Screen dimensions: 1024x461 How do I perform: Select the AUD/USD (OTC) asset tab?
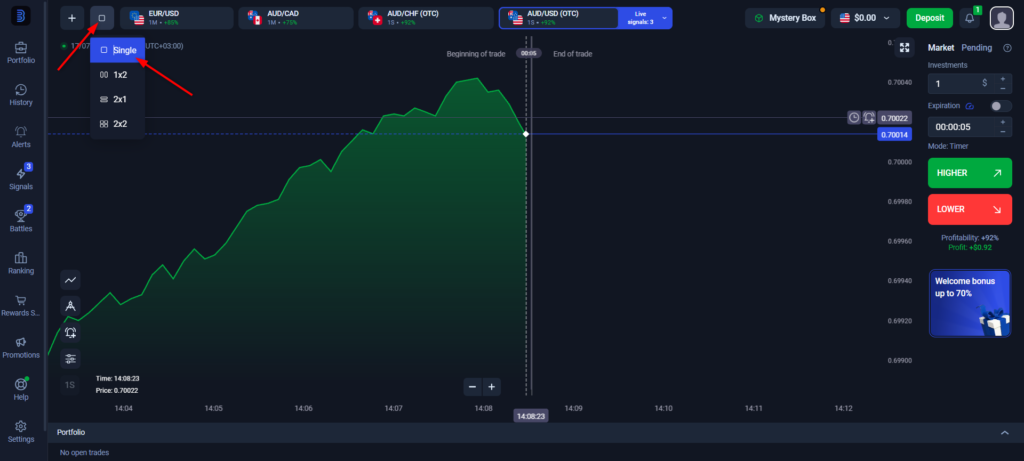(558, 18)
